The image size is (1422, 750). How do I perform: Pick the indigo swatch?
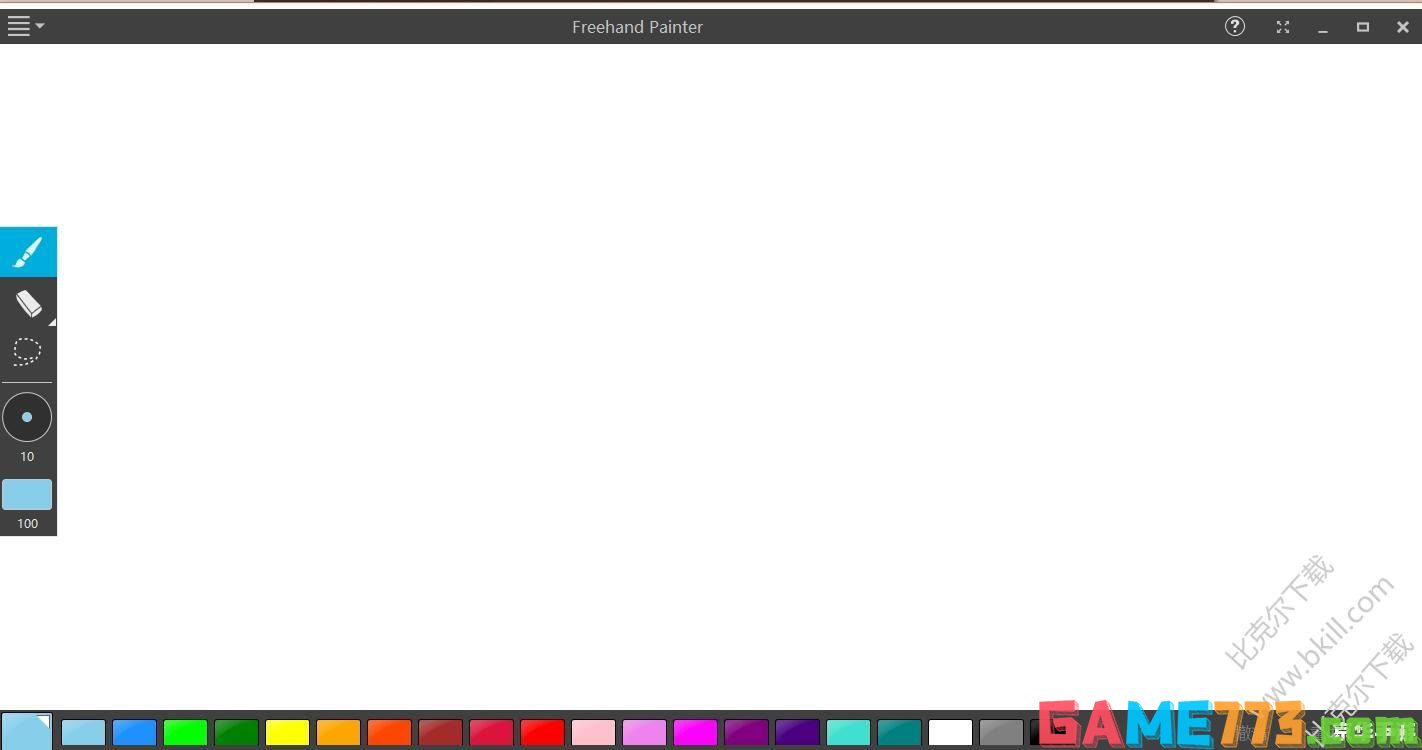[797, 733]
